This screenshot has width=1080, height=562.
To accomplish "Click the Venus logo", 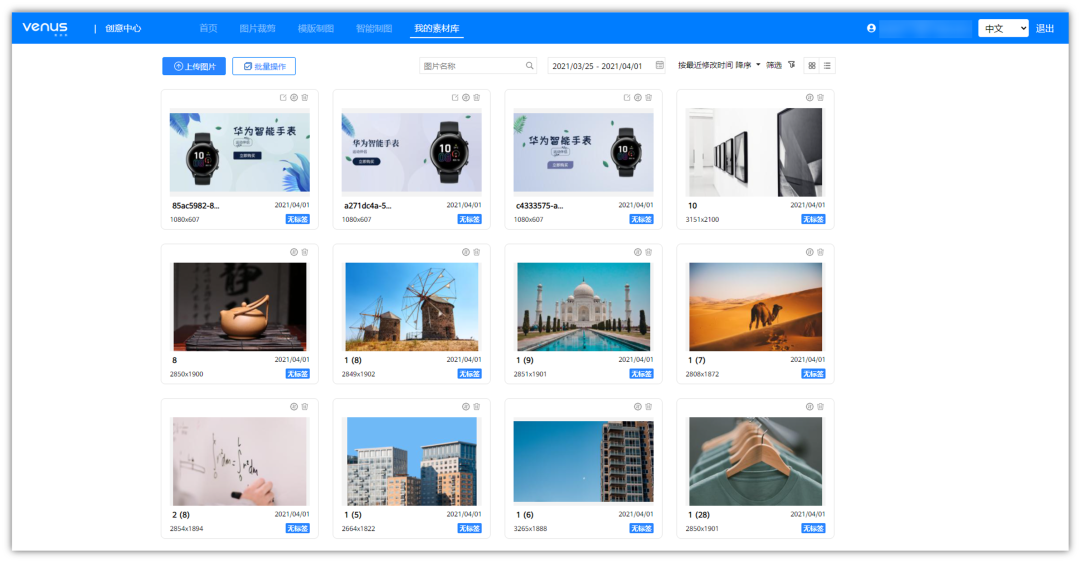I will click(x=45, y=28).
